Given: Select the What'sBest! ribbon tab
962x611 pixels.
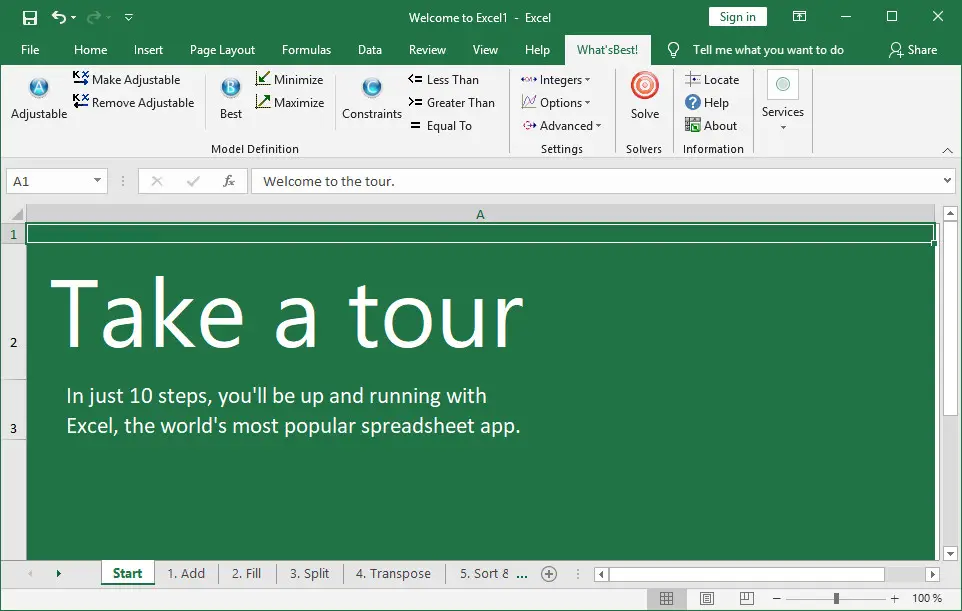Looking at the screenshot, I should pos(607,50).
